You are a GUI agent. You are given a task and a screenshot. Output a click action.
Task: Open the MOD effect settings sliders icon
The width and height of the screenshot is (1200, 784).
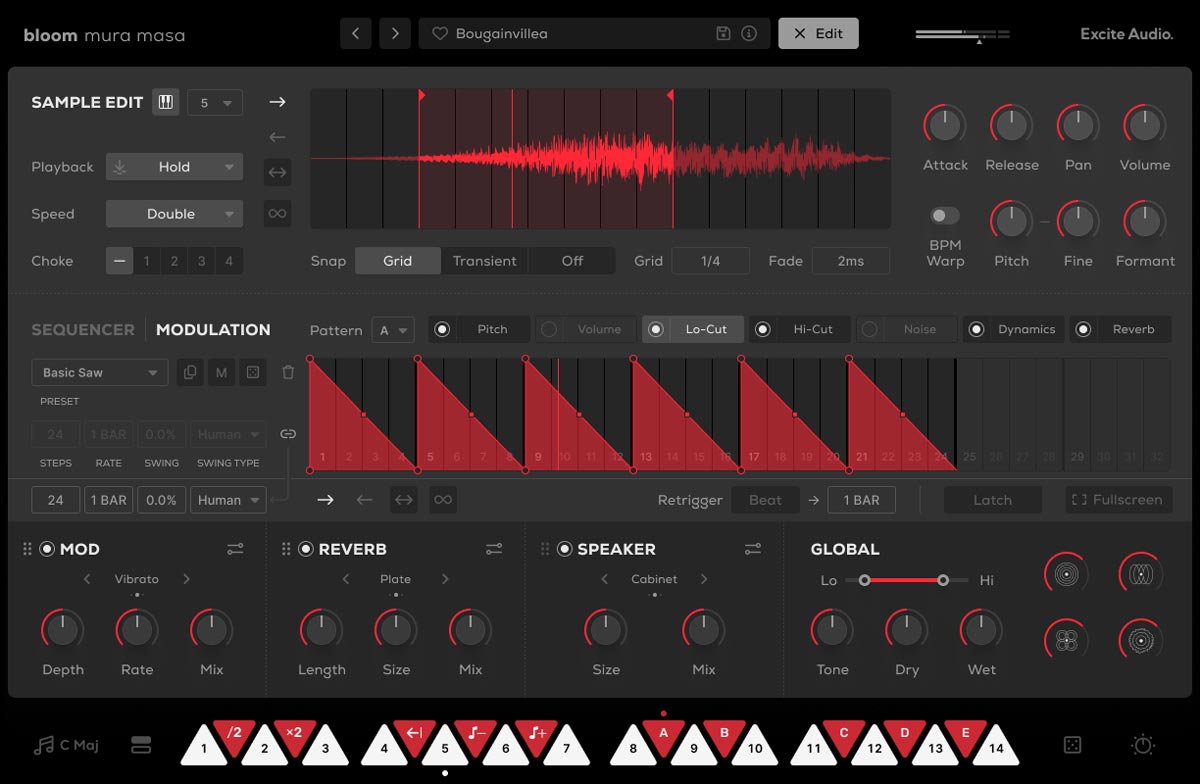point(235,549)
